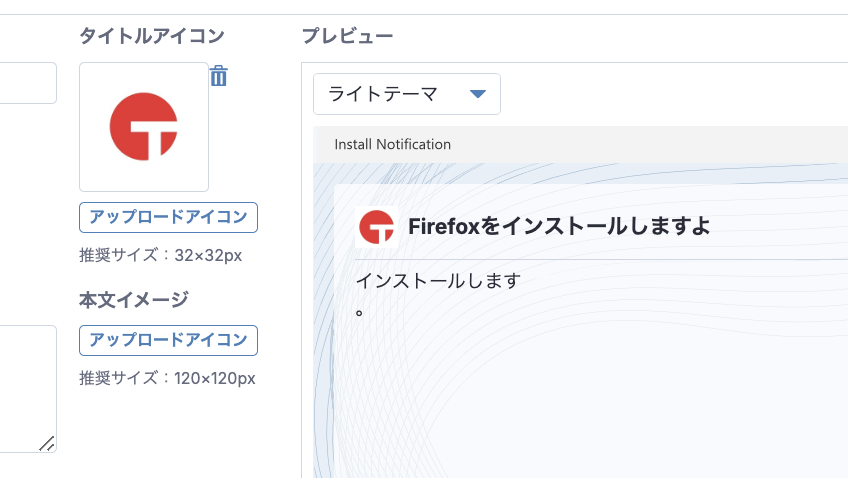This screenshot has height=478, width=848.
Task: Click the small red logo in the notification preview
Action: [x=377, y=227]
